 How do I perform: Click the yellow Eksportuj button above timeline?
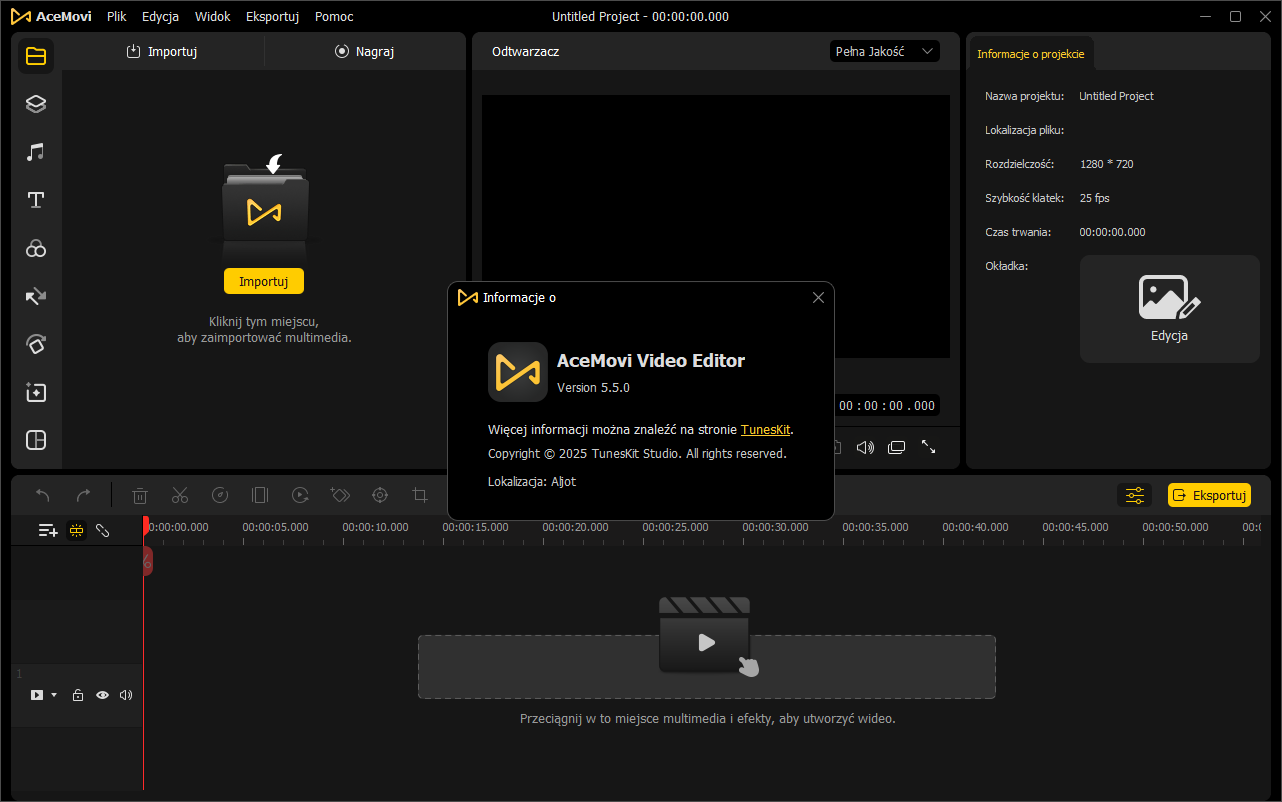click(x=1209, y=495)
